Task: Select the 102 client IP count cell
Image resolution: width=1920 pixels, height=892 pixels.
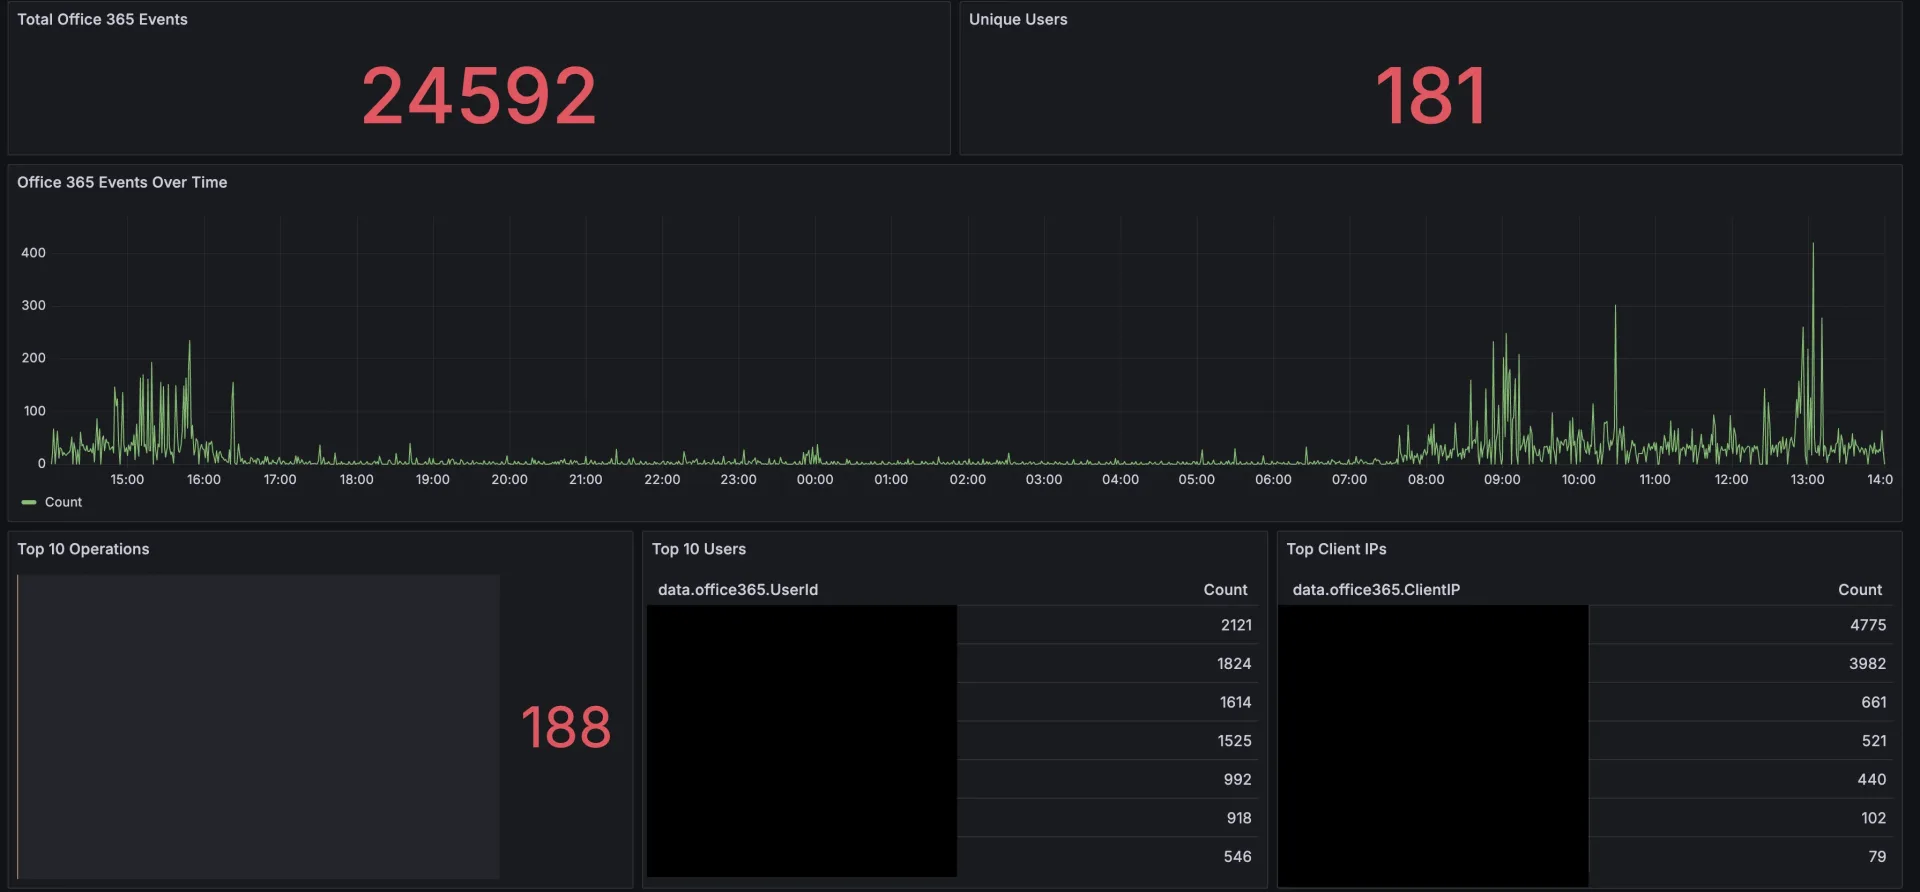Action: tap(1873, 818)
